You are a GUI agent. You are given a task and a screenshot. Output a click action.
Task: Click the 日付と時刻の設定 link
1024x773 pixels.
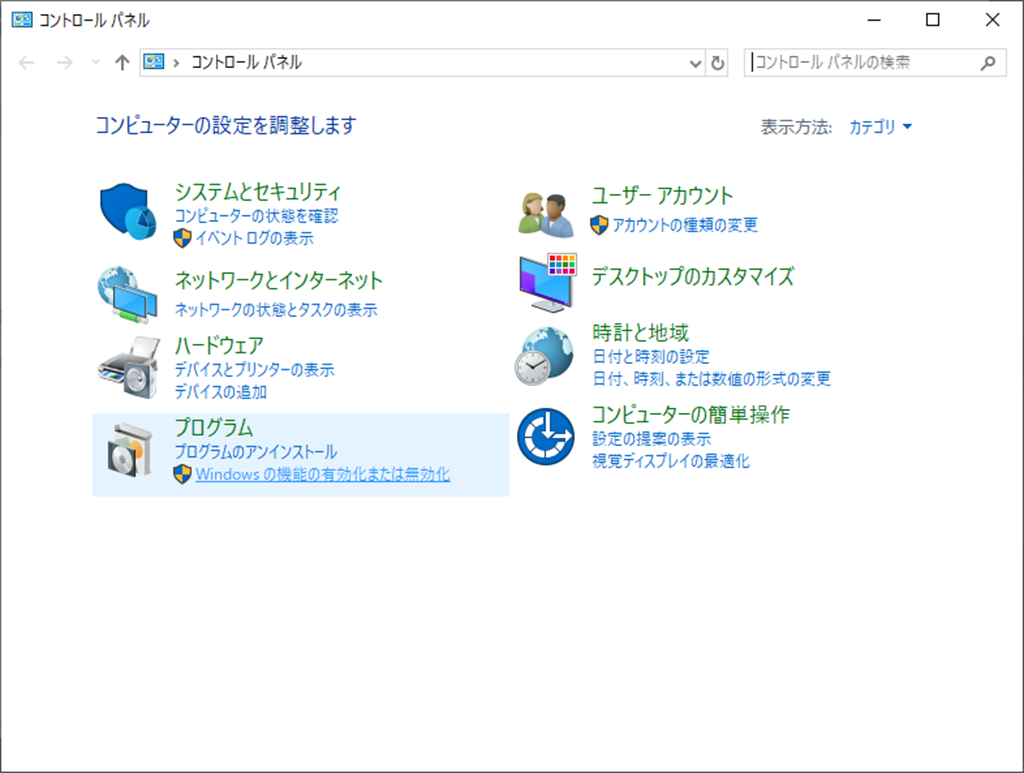coord(651,357)
